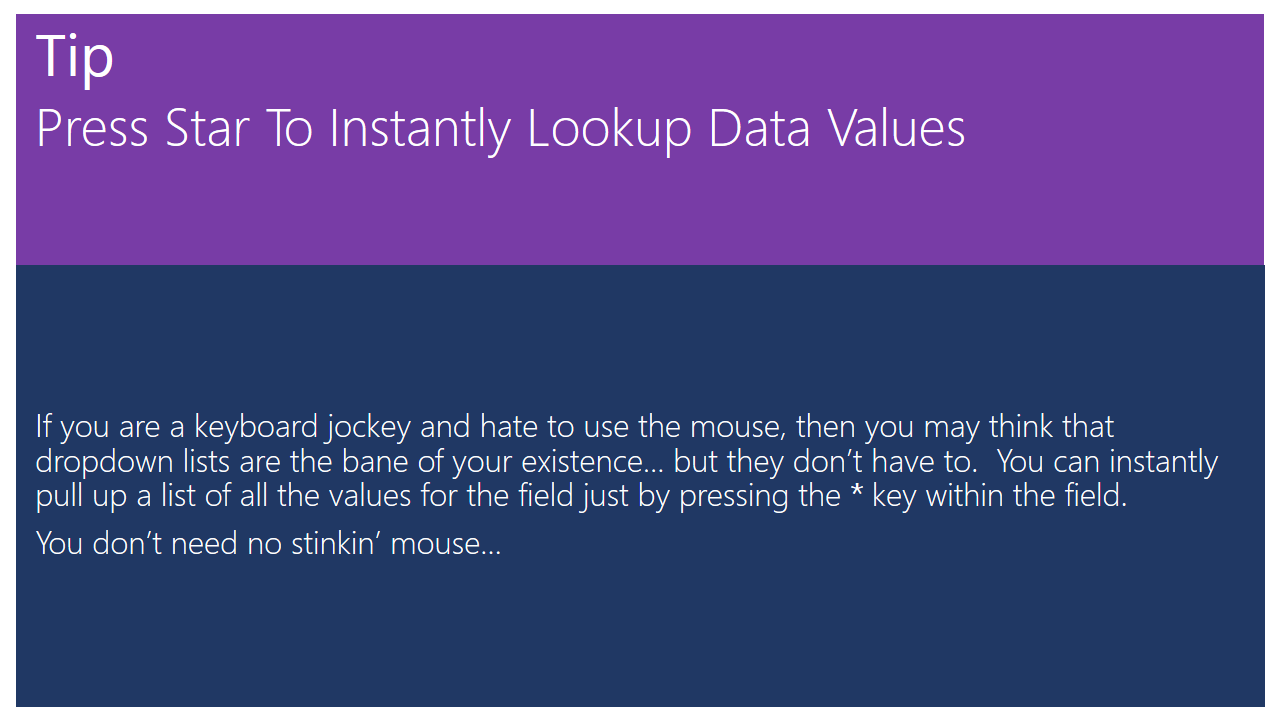Click the asterisk symbol in the body text
The width and height of the screenshot is (1280, 720).
855,493
